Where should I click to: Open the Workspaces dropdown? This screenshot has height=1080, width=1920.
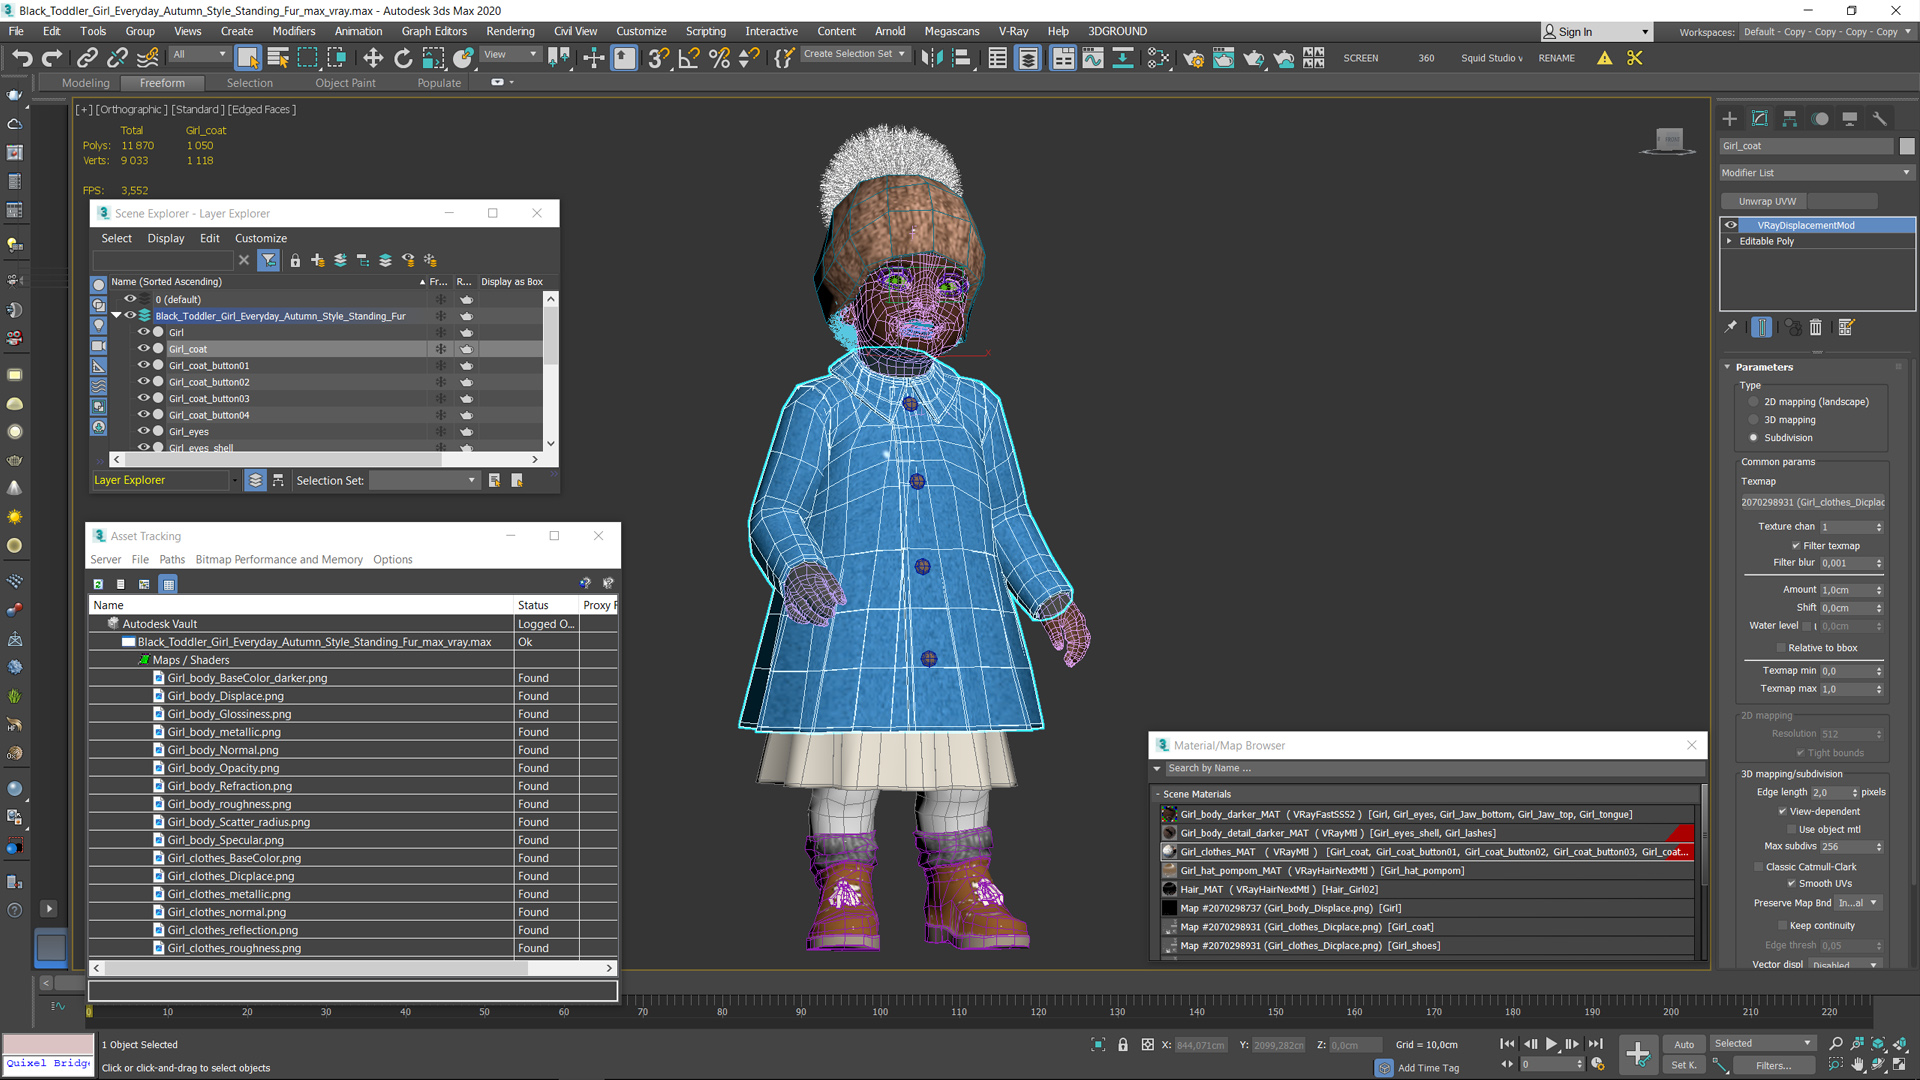tap(1827, 32)
